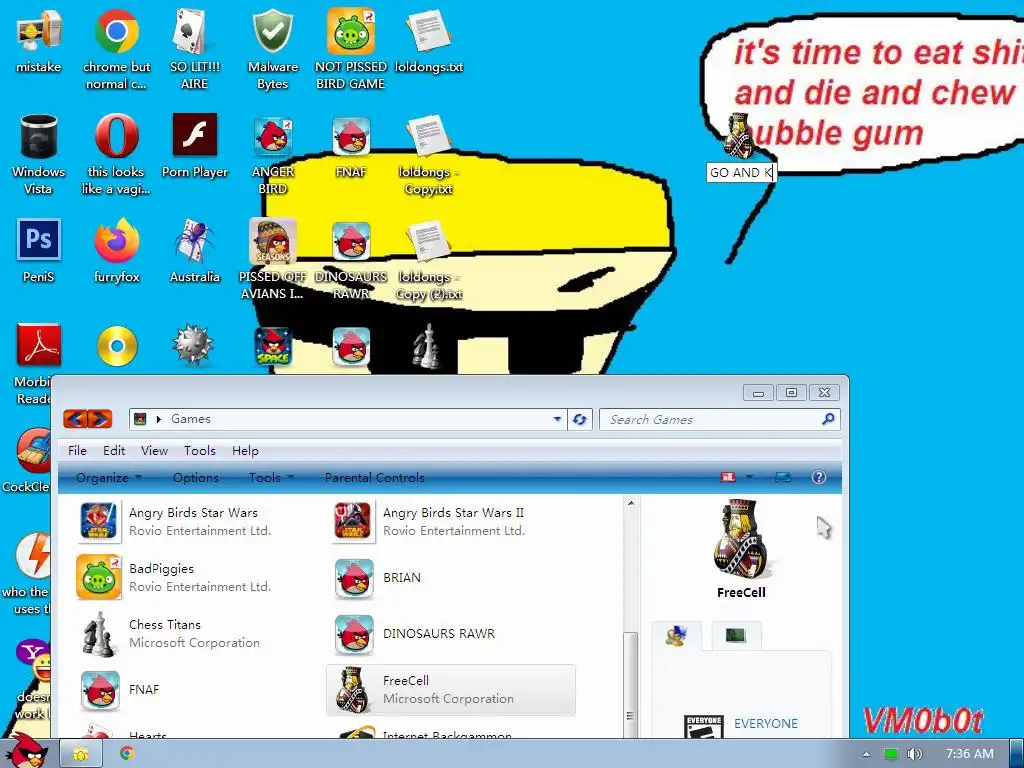Select the Flash 'Porn Player' desktop icon
The image size is (1024, 768).
click(195, 146)
